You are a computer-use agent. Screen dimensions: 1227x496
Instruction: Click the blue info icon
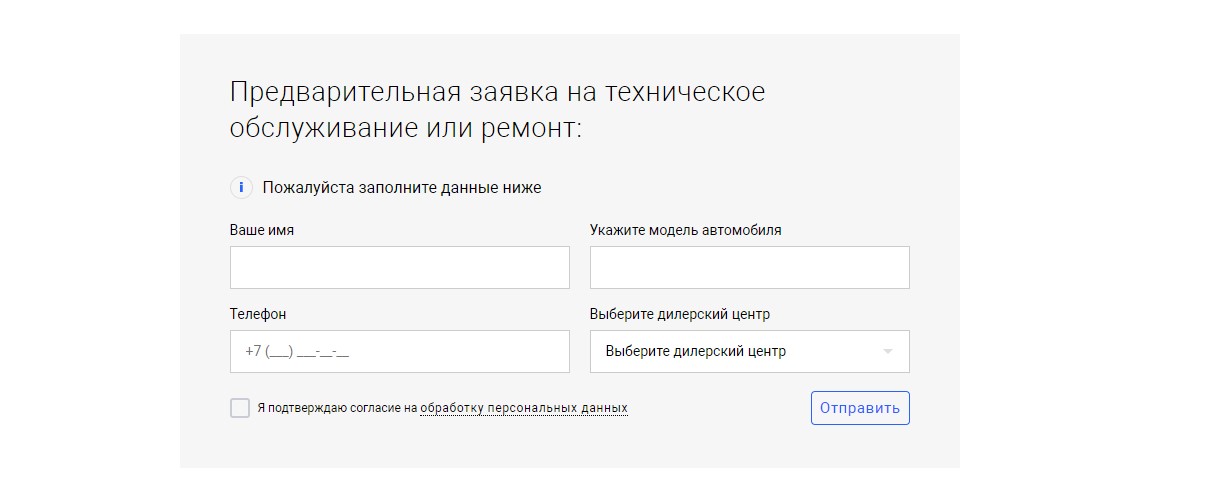click(241, 187)
